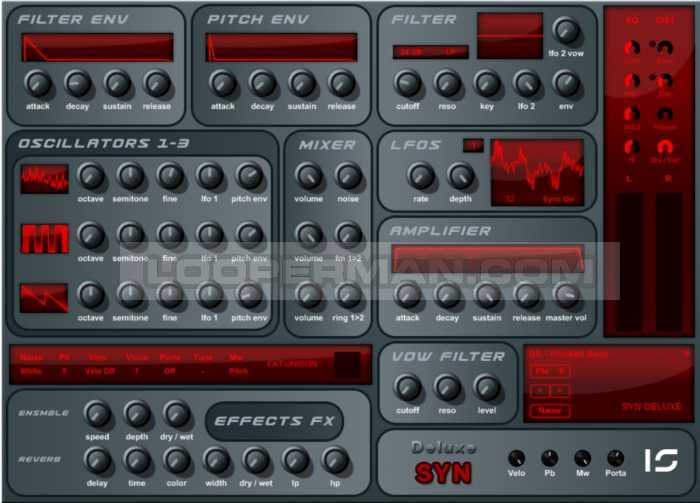Open the filter type selector (24 dB LP)
This screenshot has height=503, width=700.
click(430, 52)
